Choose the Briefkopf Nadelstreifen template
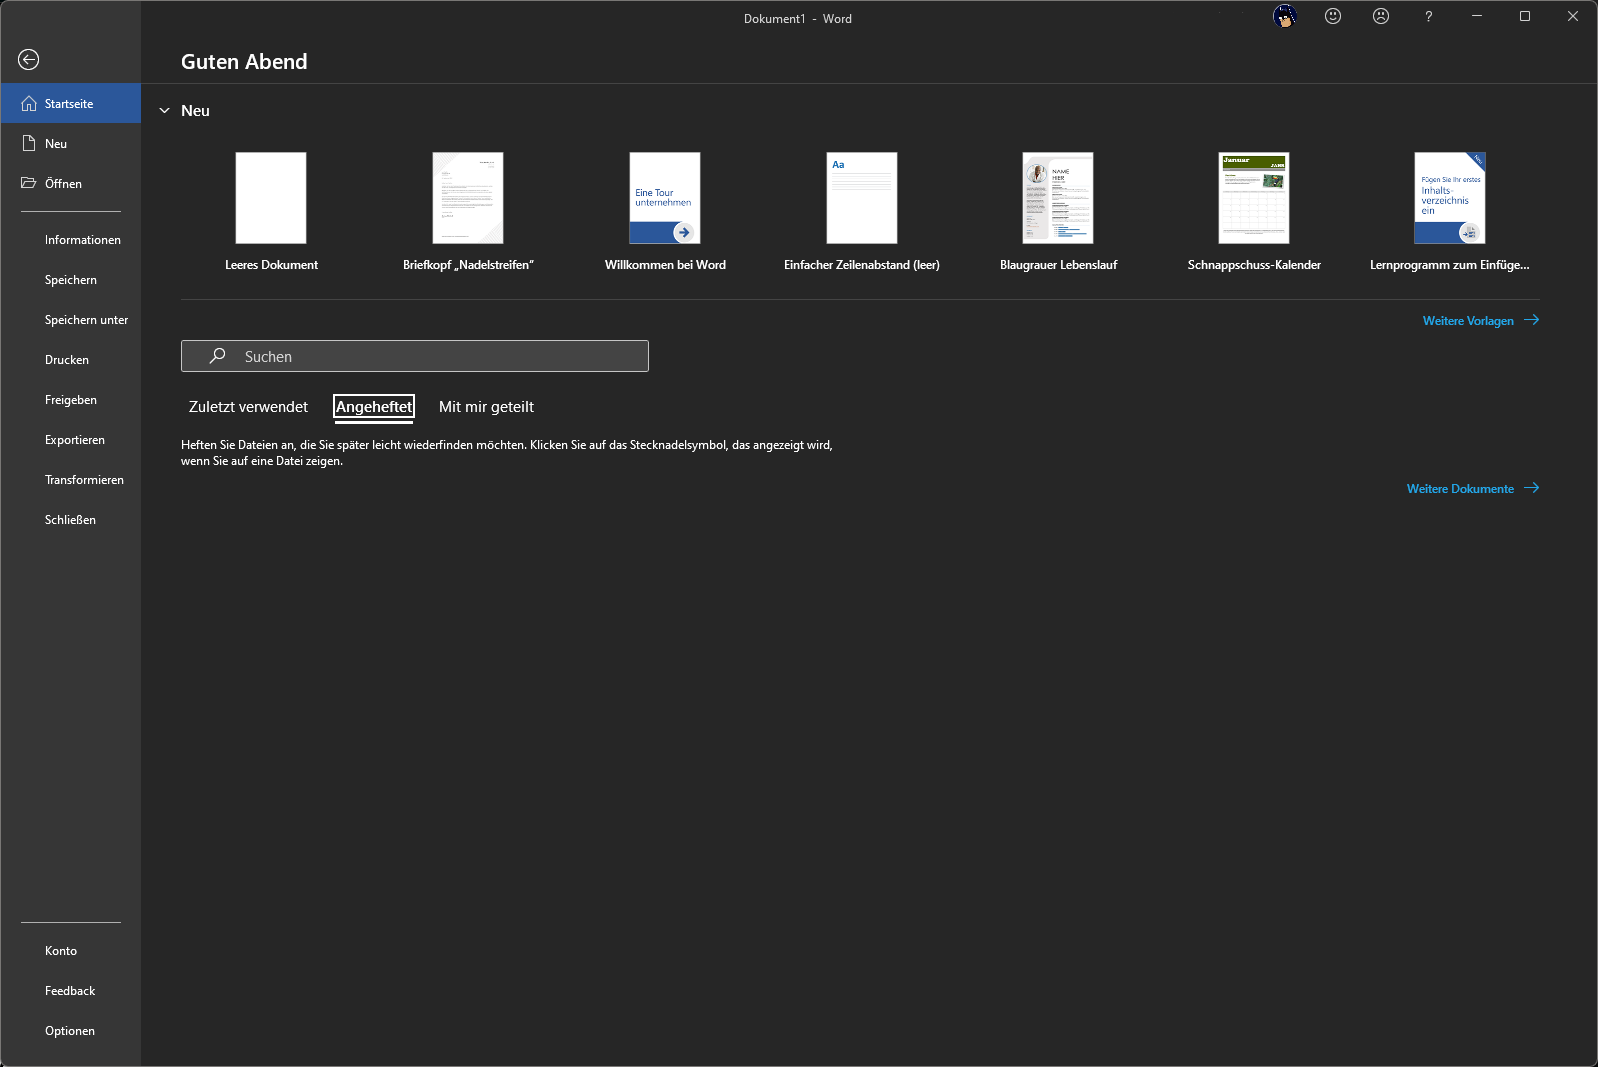The image size is (1598, 1067). 468,212
